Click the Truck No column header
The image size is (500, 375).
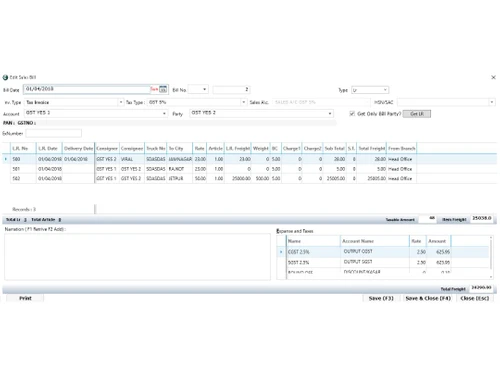156,148
